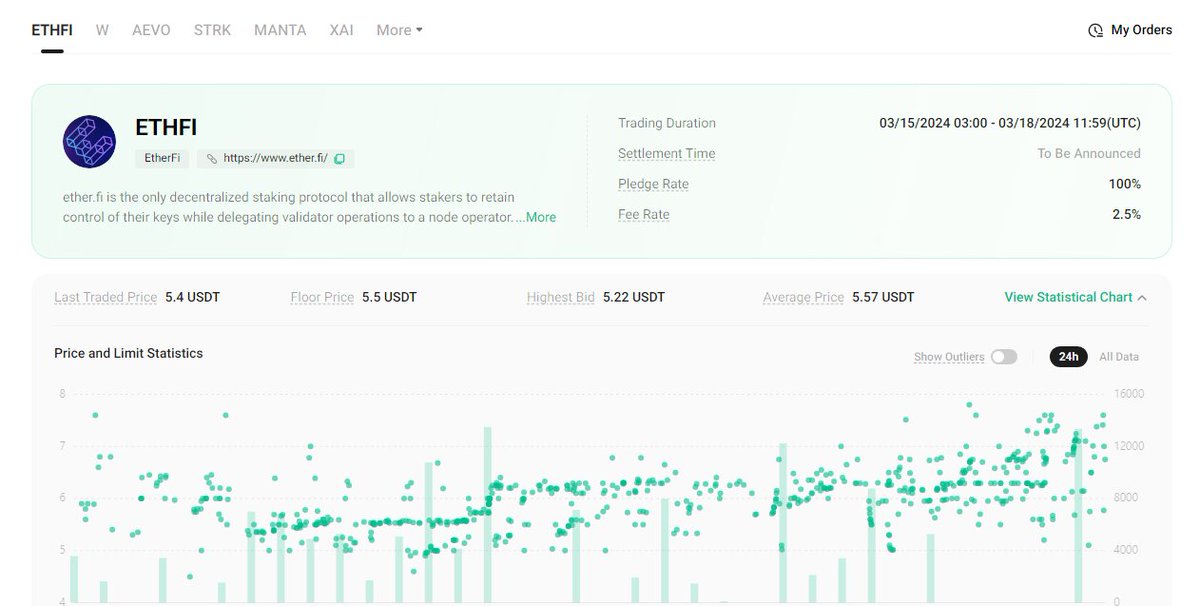Image resolution: width=1200 pixels, height=606 pixels.
Task: Open the STRK tab
Action: point(212,30)
